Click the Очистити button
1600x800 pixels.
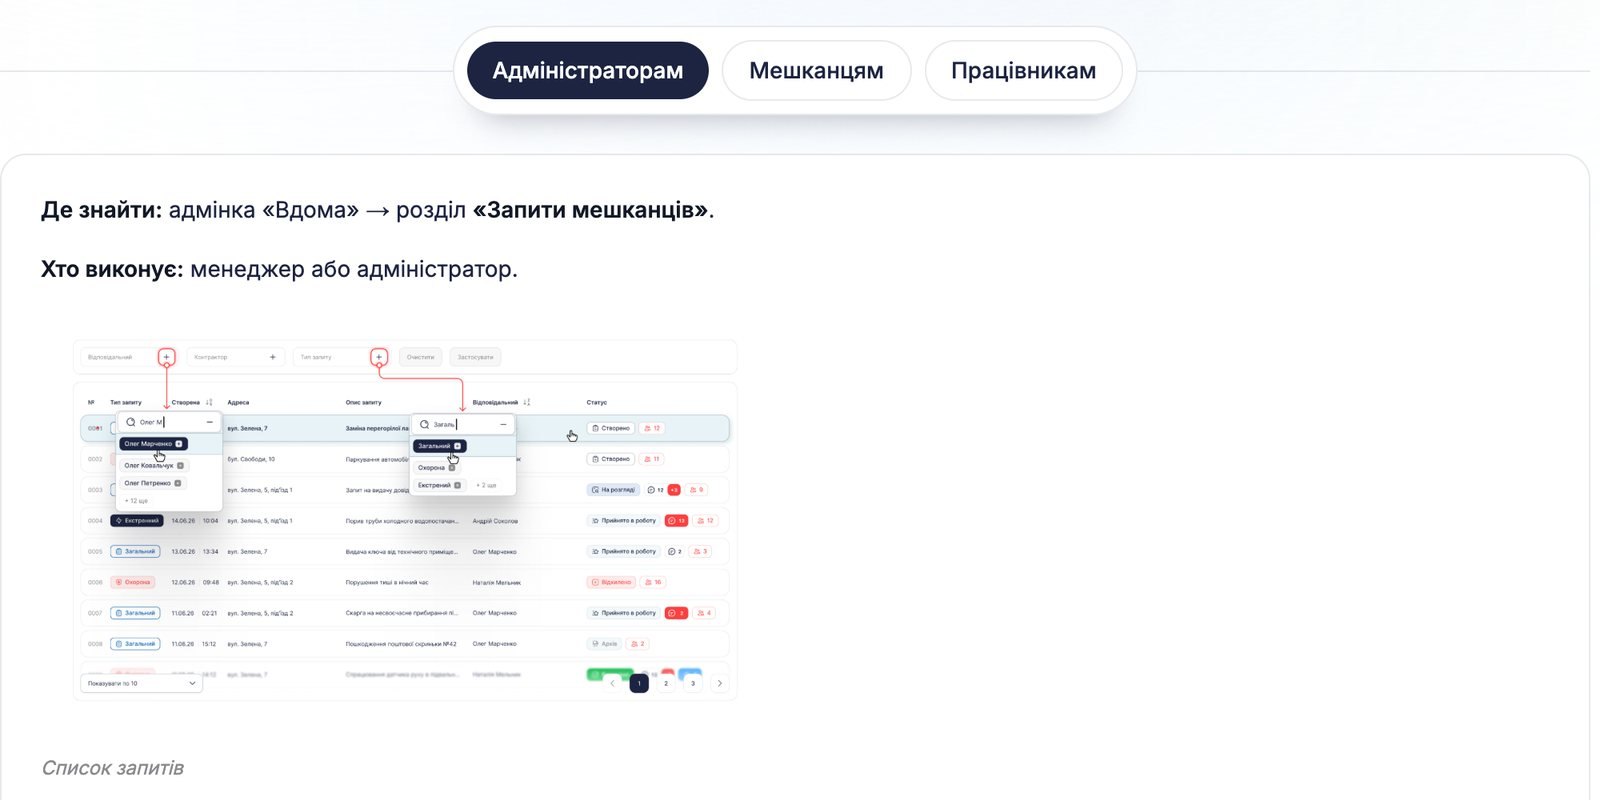click(421, 357)
